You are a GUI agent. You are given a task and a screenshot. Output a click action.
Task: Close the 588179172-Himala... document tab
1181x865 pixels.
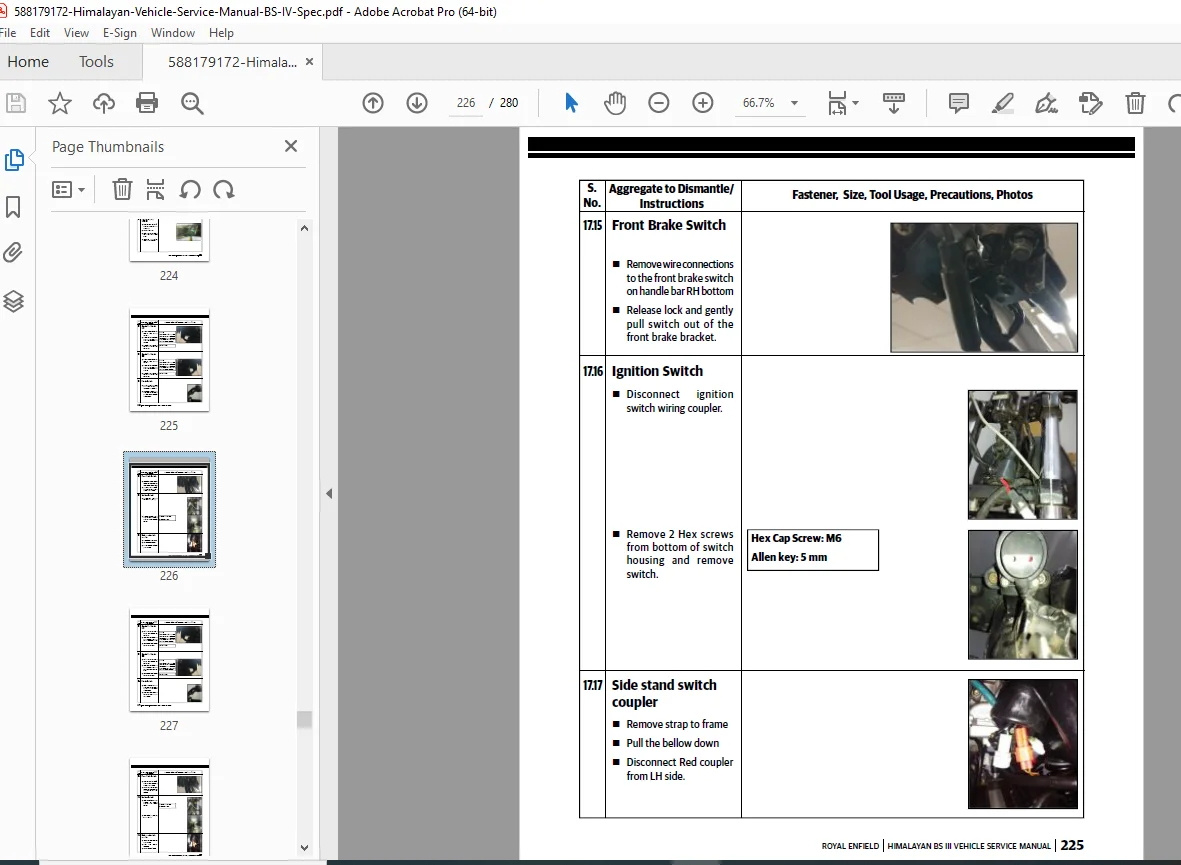(x=309, y=62)
